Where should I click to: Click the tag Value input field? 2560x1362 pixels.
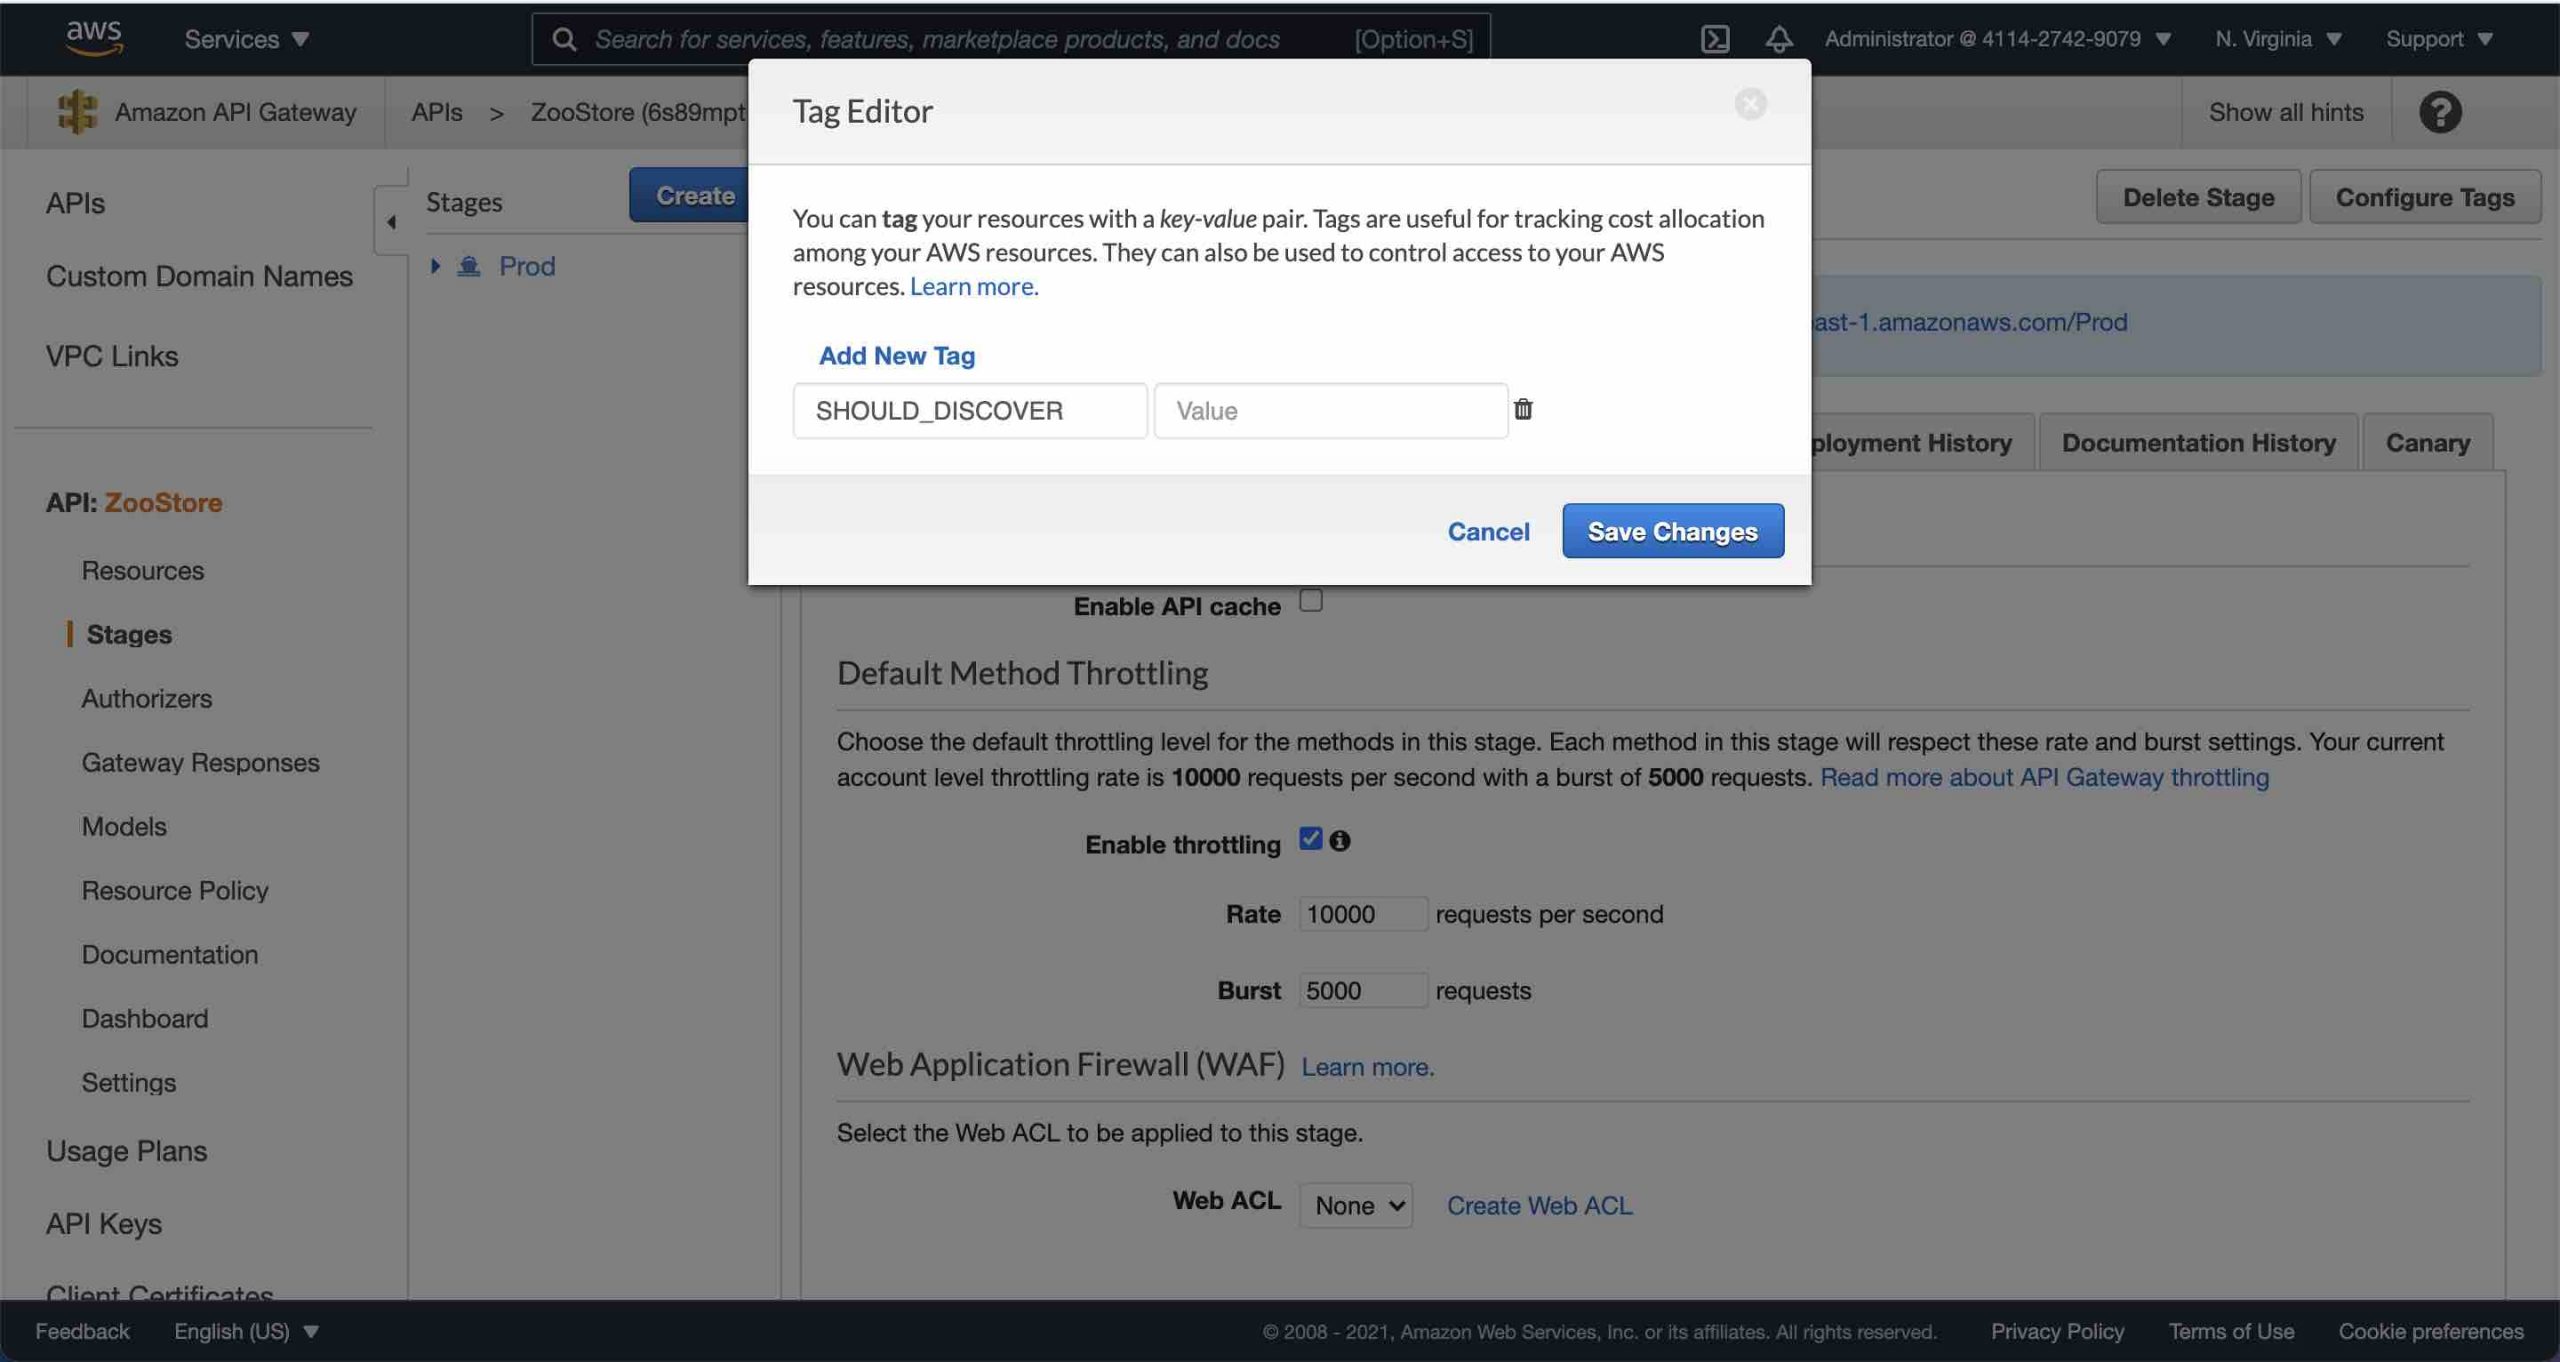pos(1331,410)
